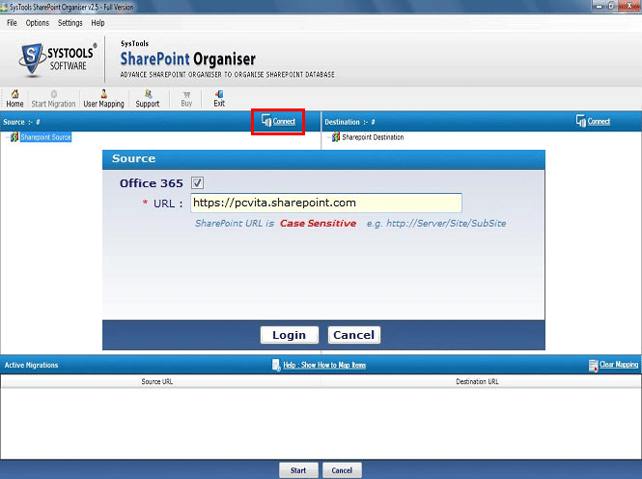Screen dimensions: 642x479
Task: Click the Support toolbar icon
Action: point(147,99)
